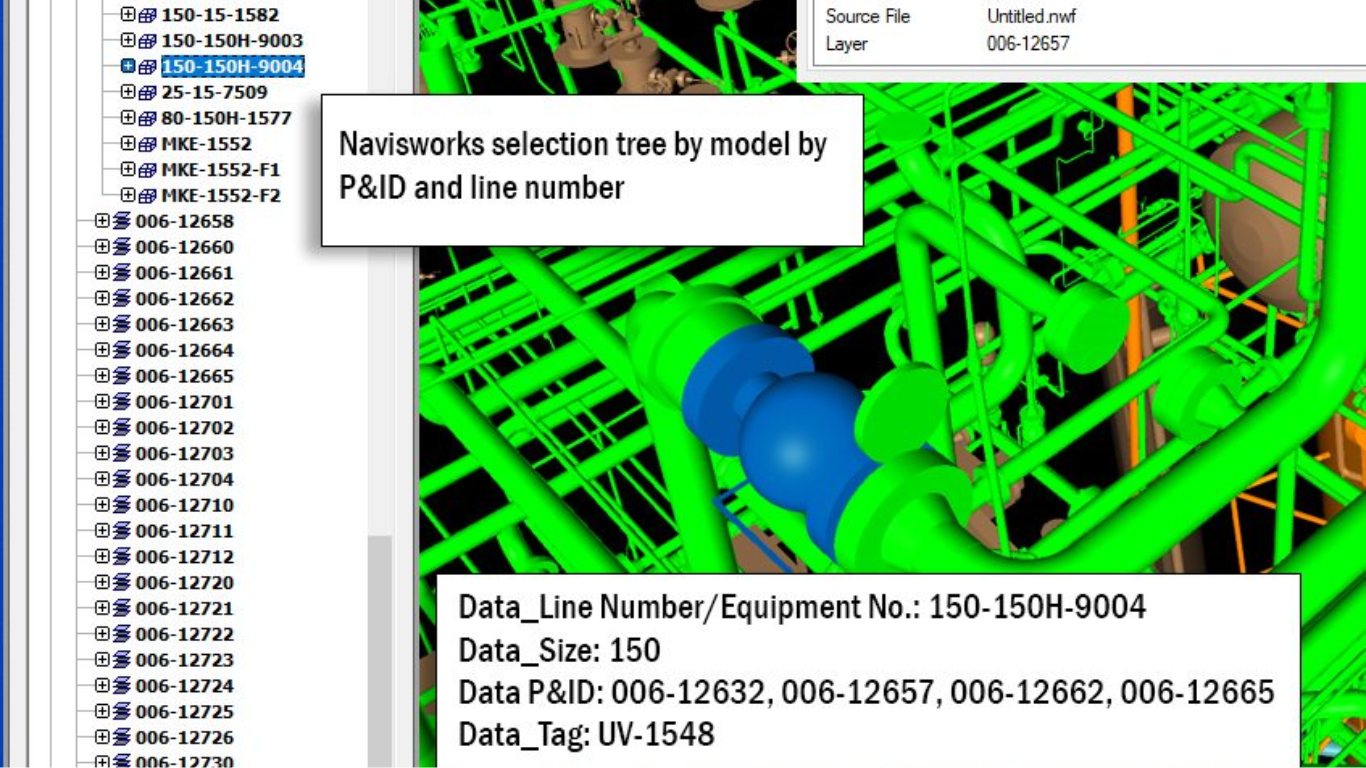Viewport: 1366px width, 768px height.
Task: Click group icon beside 25-15-7509
Action: tap(147, 92)
